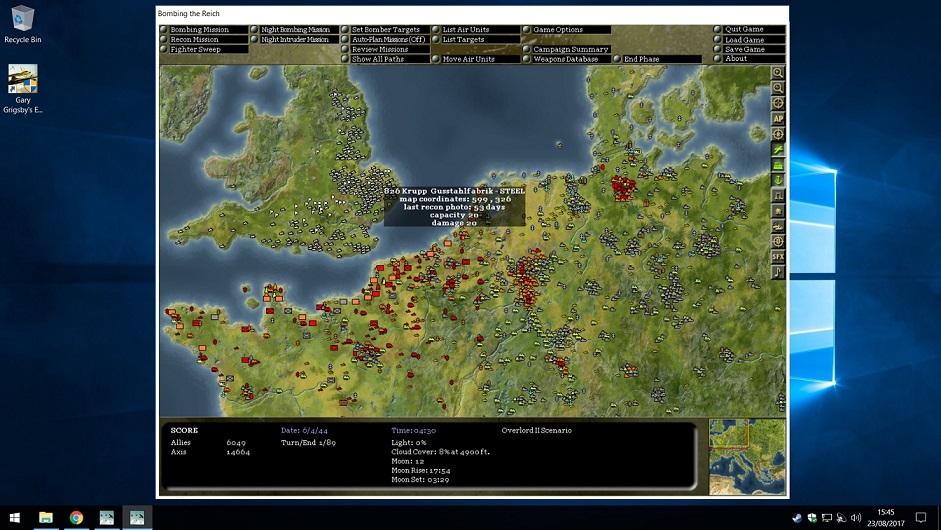This screenshot has height=530, width=941.
Task: Click the Europe minimap thumbnail
Action: pos(747,457)
